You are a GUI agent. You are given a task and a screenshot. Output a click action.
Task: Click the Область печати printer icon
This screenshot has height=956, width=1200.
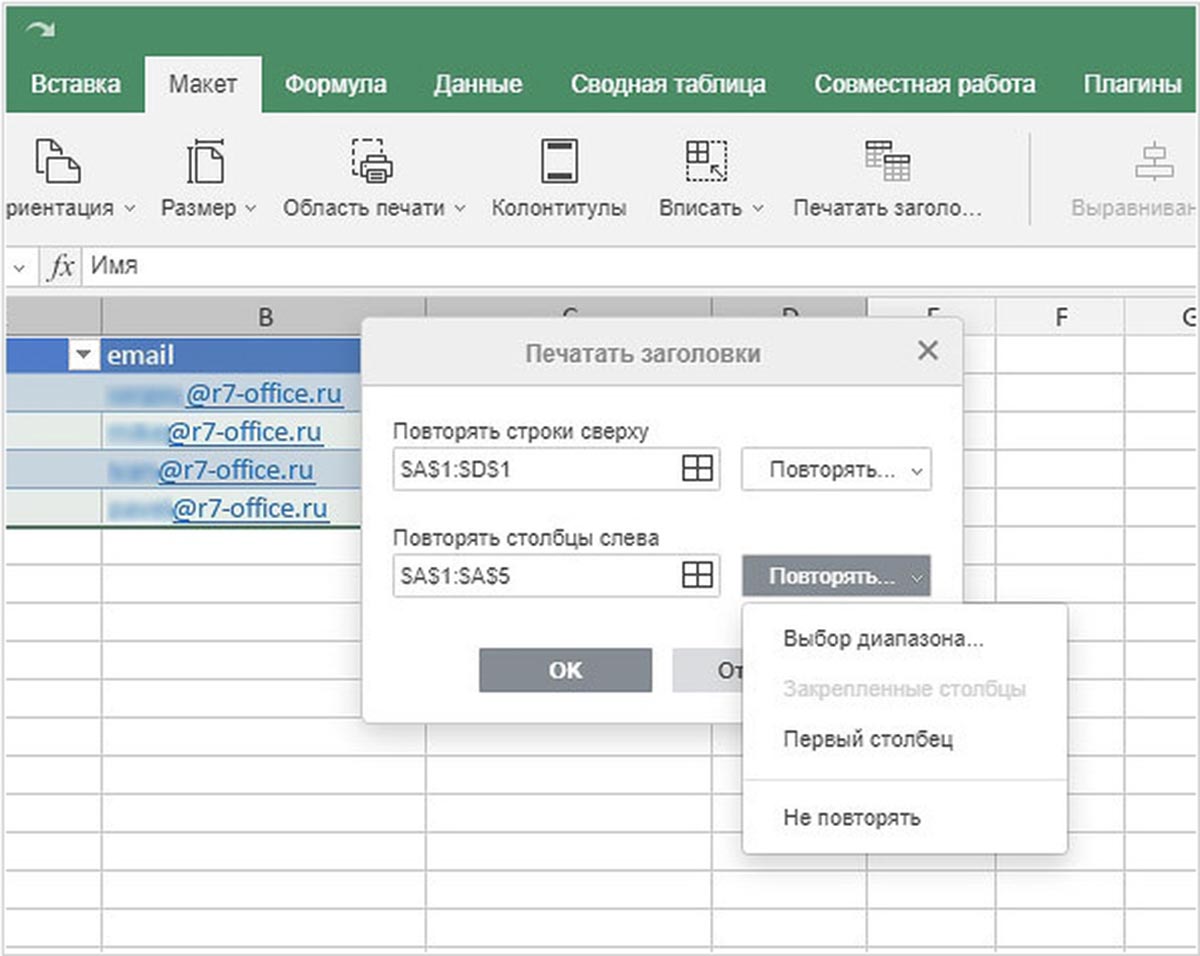point(372,162)
